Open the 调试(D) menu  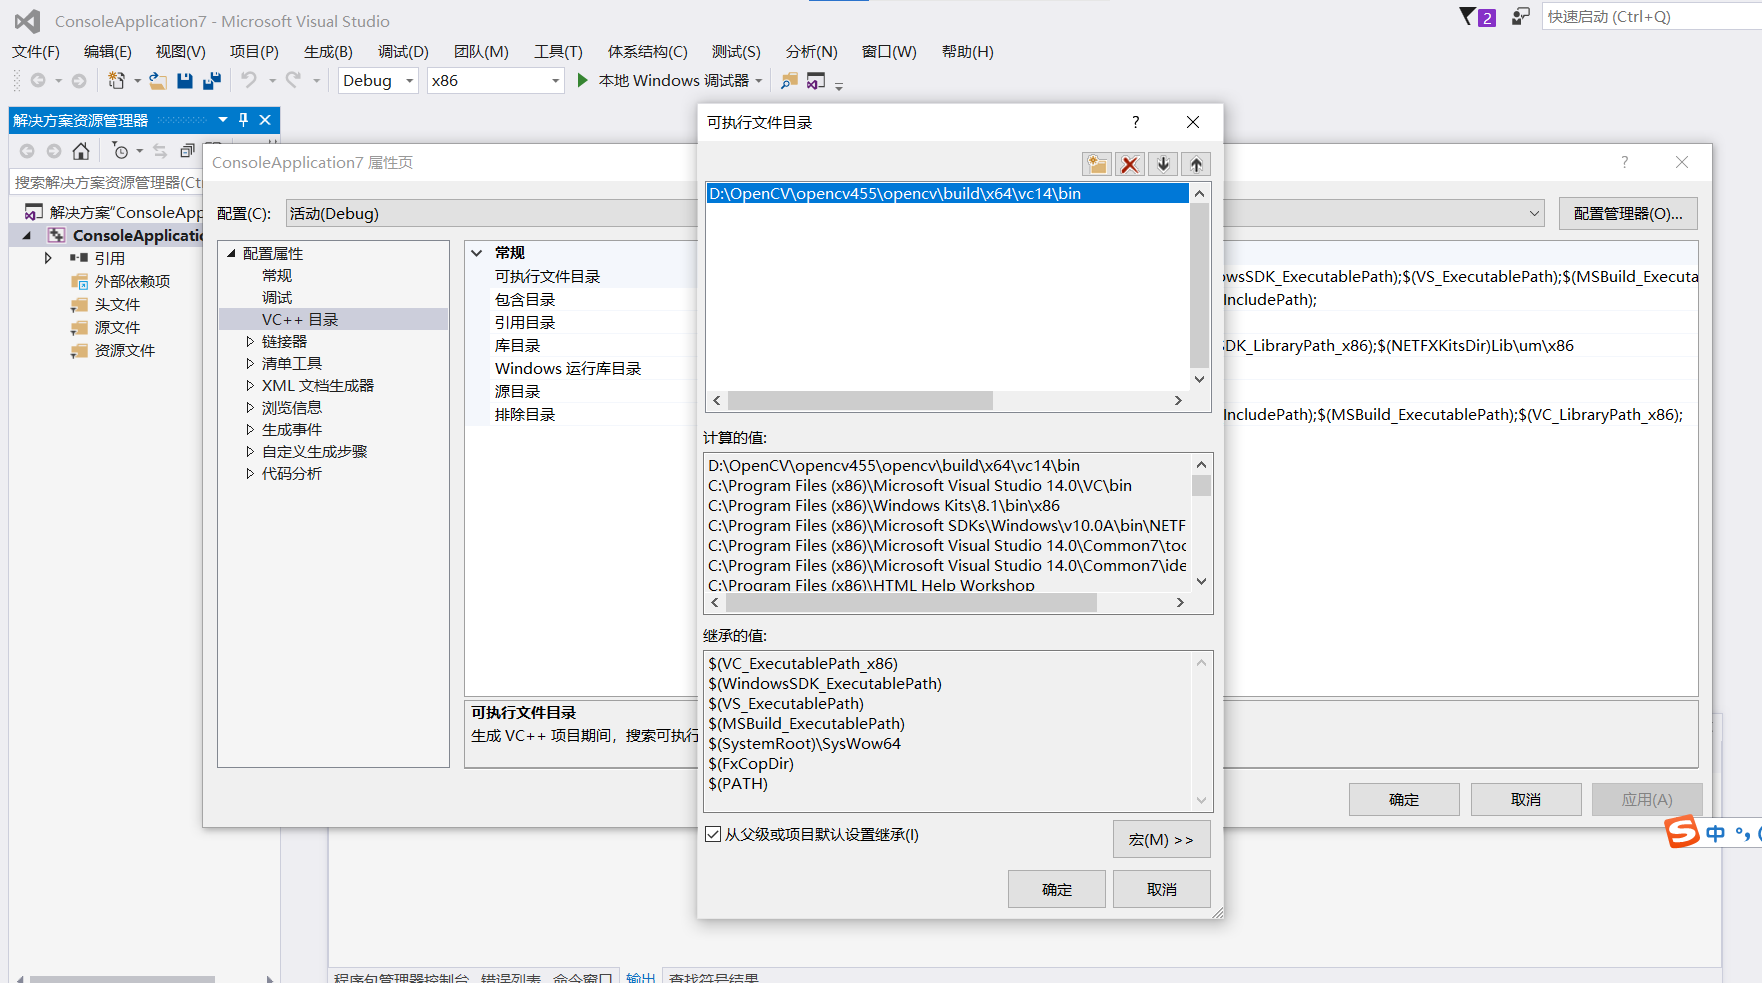(x=402, y=51)
